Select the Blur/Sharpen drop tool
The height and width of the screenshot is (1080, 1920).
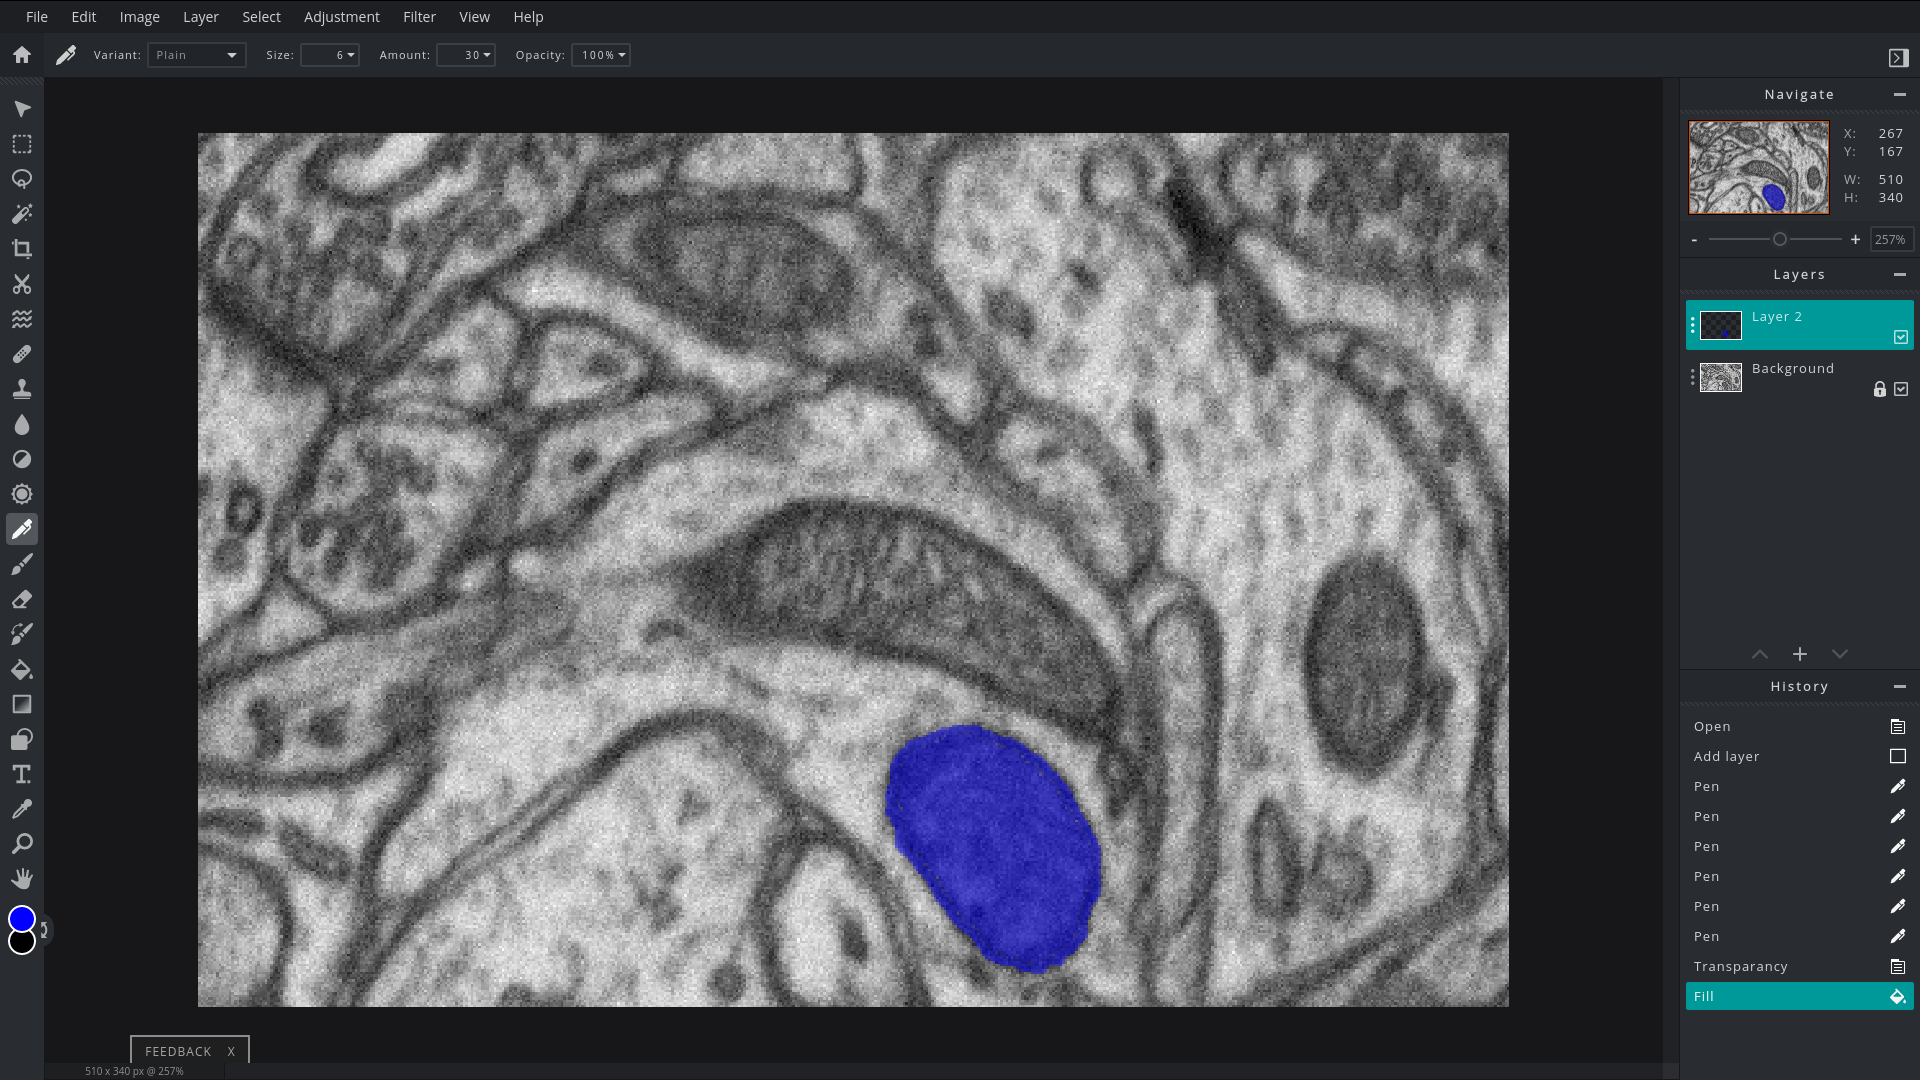[22, 424]
